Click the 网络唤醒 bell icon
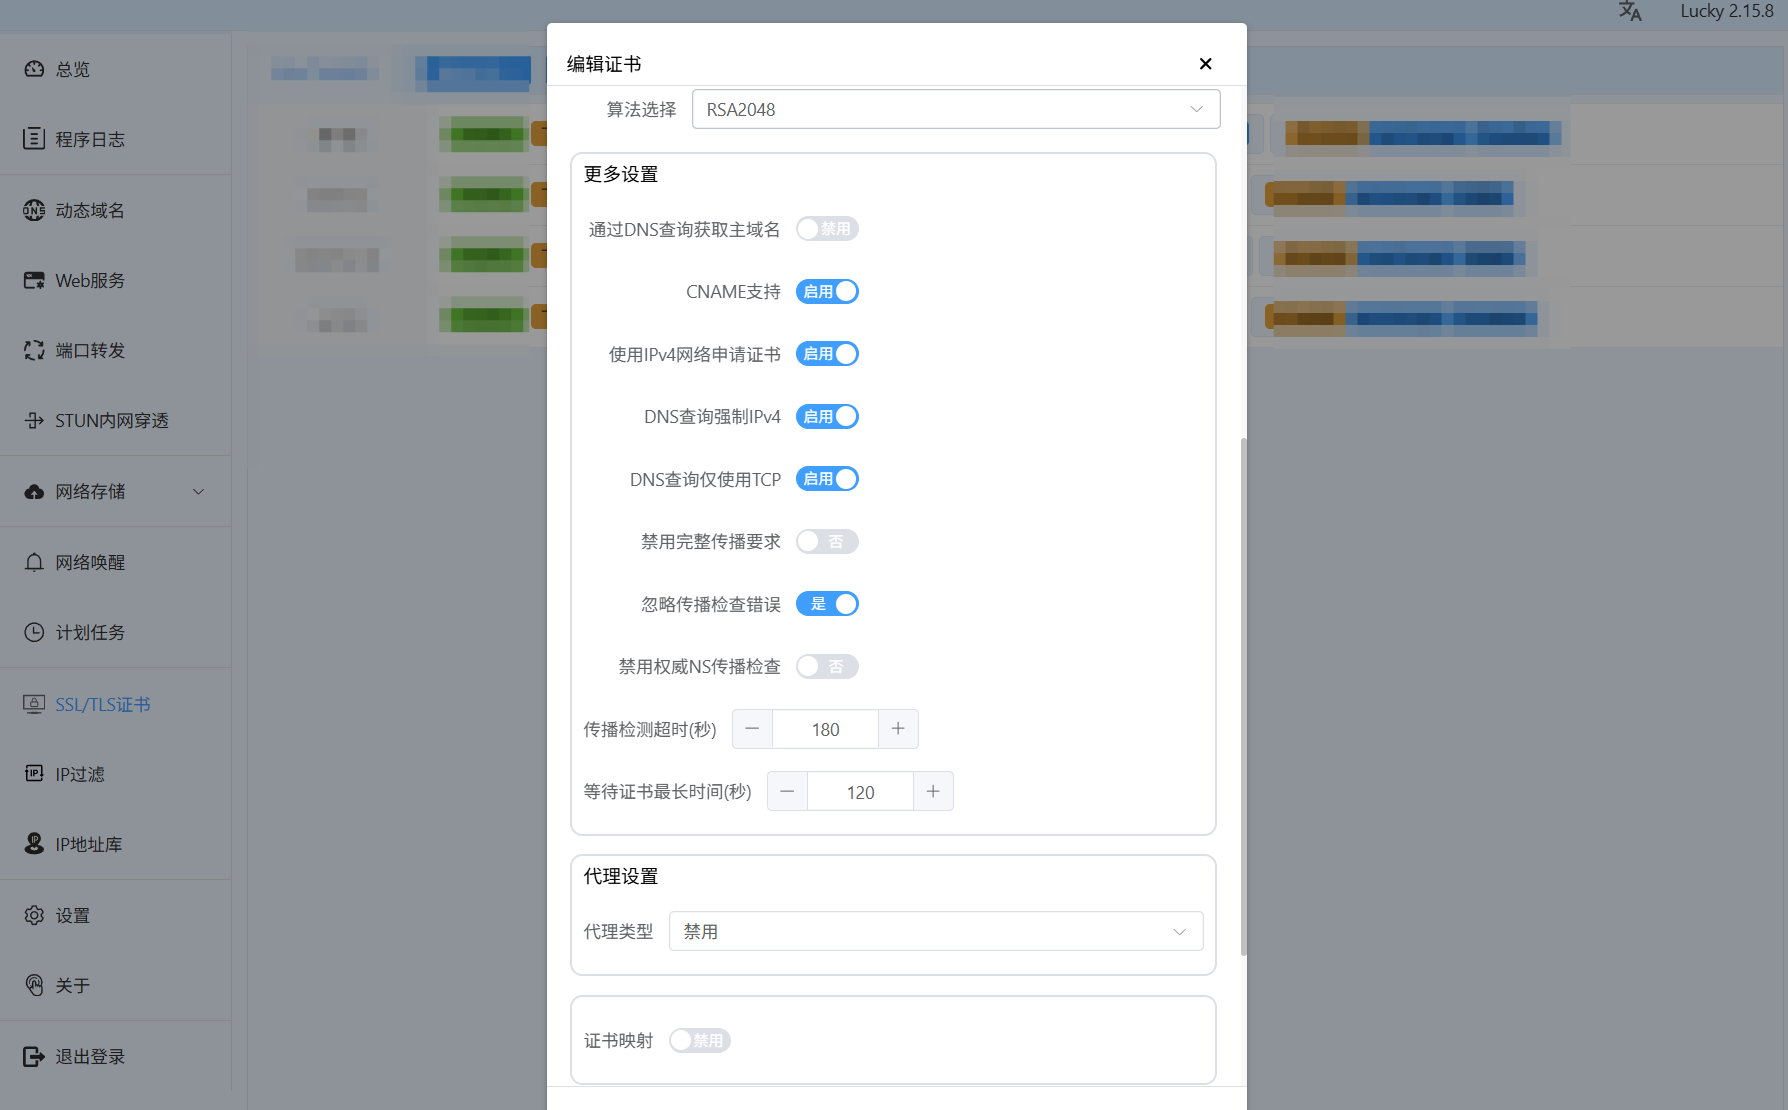The width and height of the screenshot is (1788, 1110). pos(34,562)
